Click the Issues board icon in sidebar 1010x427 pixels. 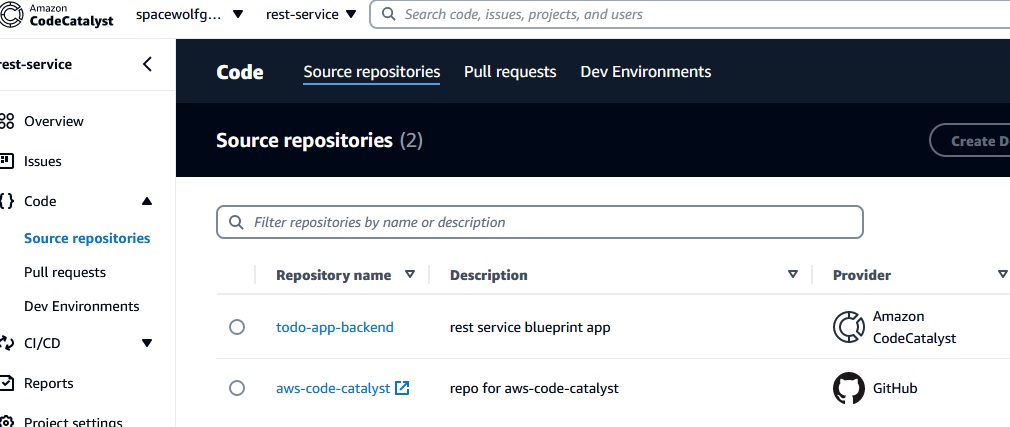click(6, 161)
